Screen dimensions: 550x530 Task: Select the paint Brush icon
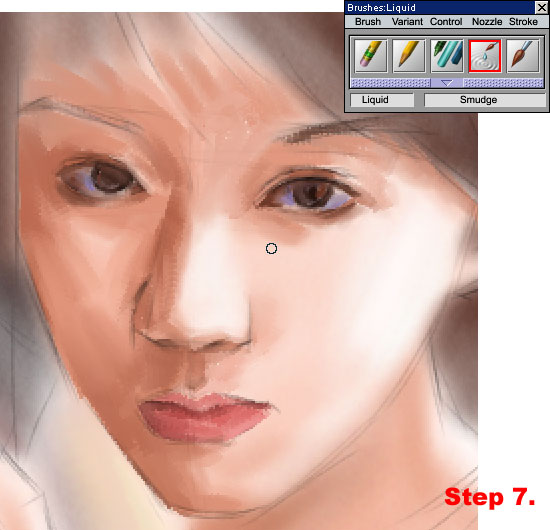[523, 56]
